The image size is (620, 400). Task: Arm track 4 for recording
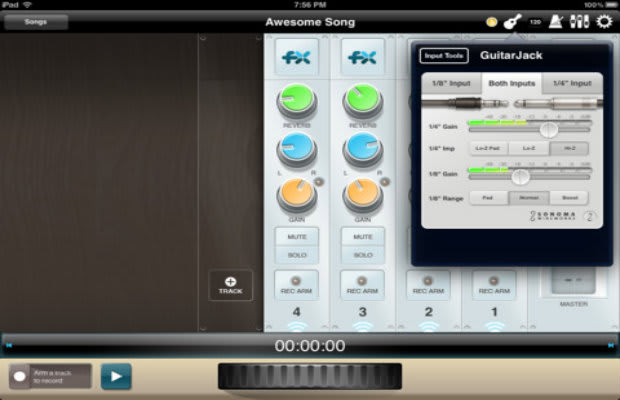(297, 285)
